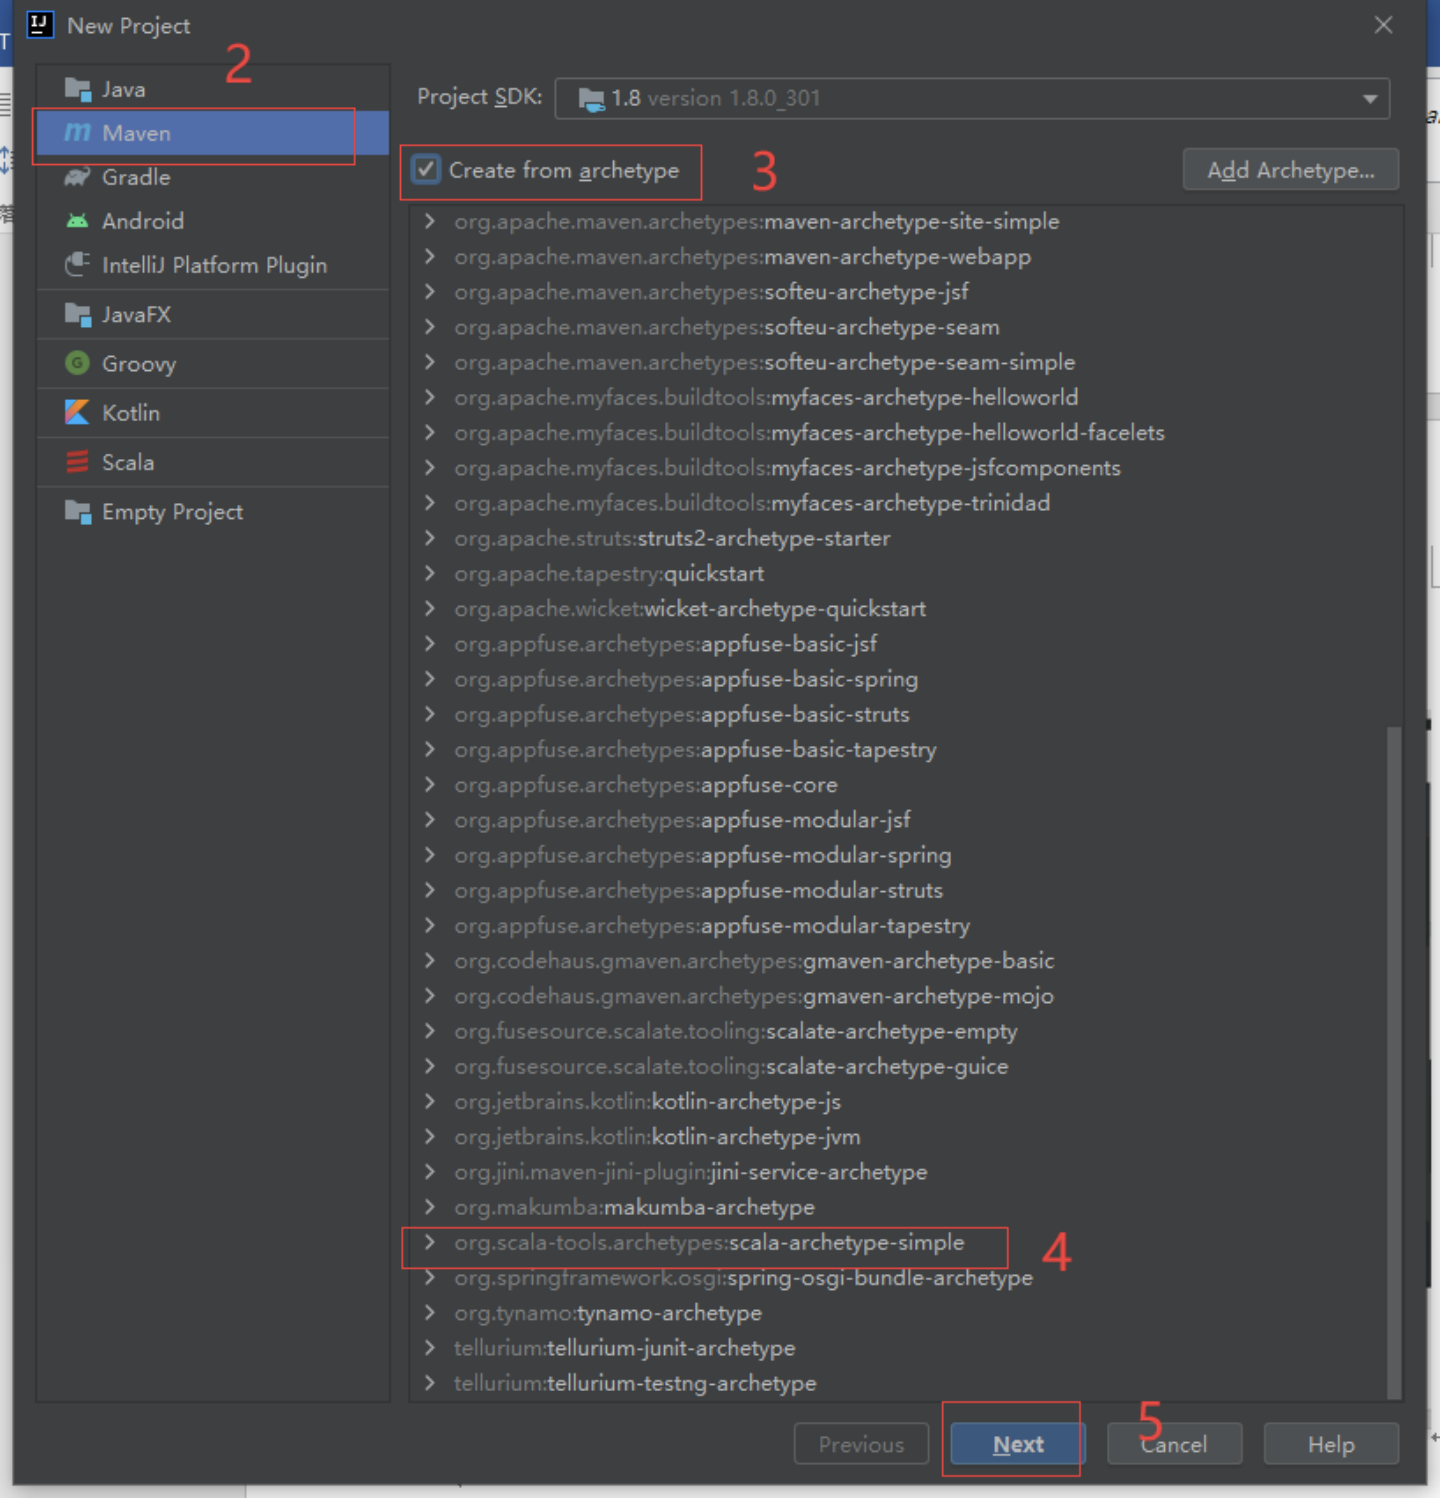
Task: Open the Project SDK dropdown arrow
Action: point(1370,99)
